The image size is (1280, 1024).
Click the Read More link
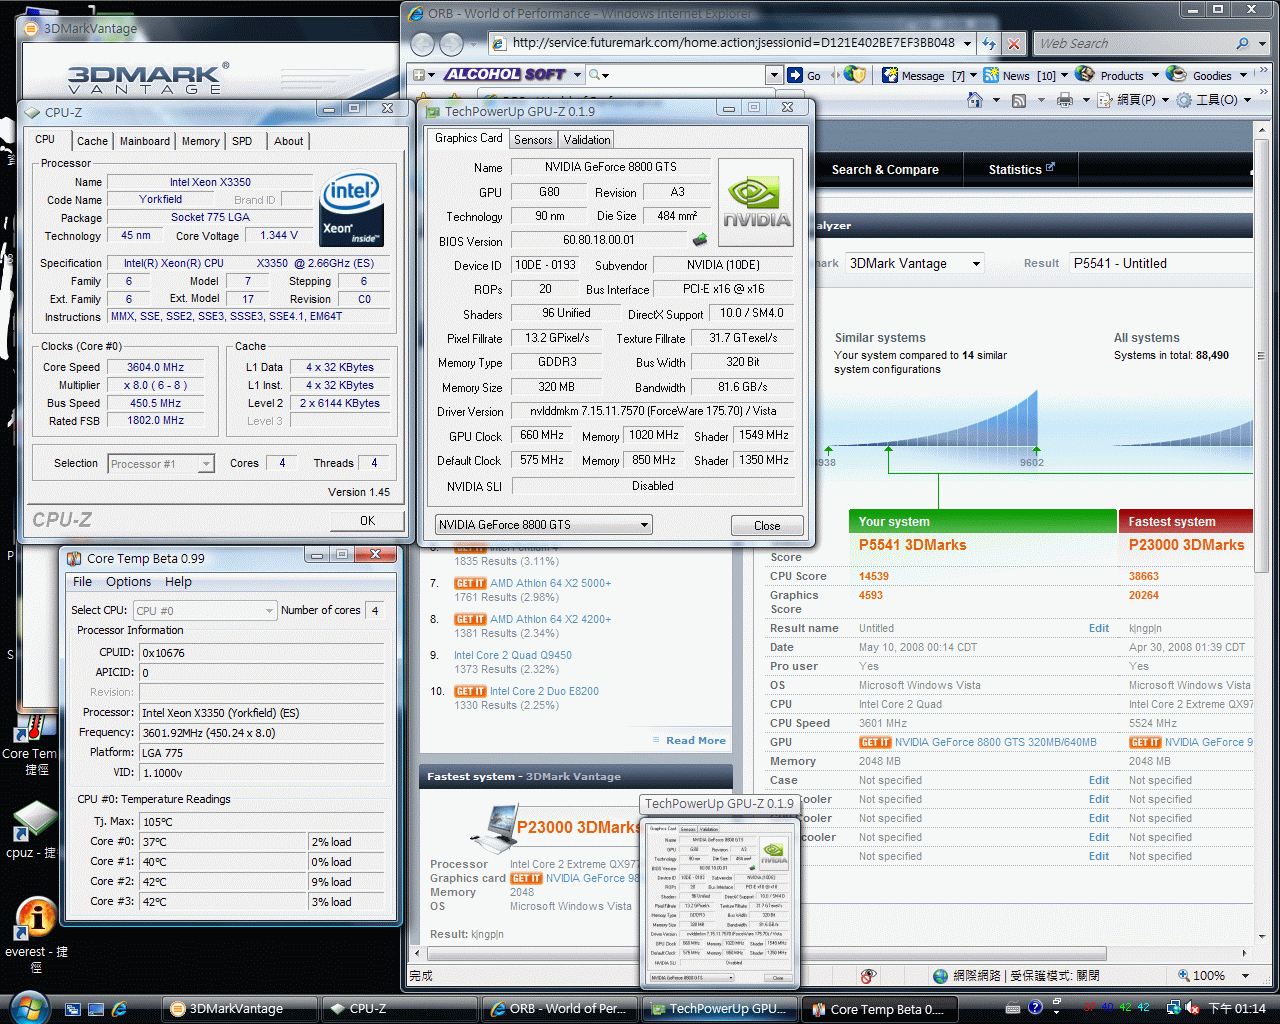click(x=696, y=740)
